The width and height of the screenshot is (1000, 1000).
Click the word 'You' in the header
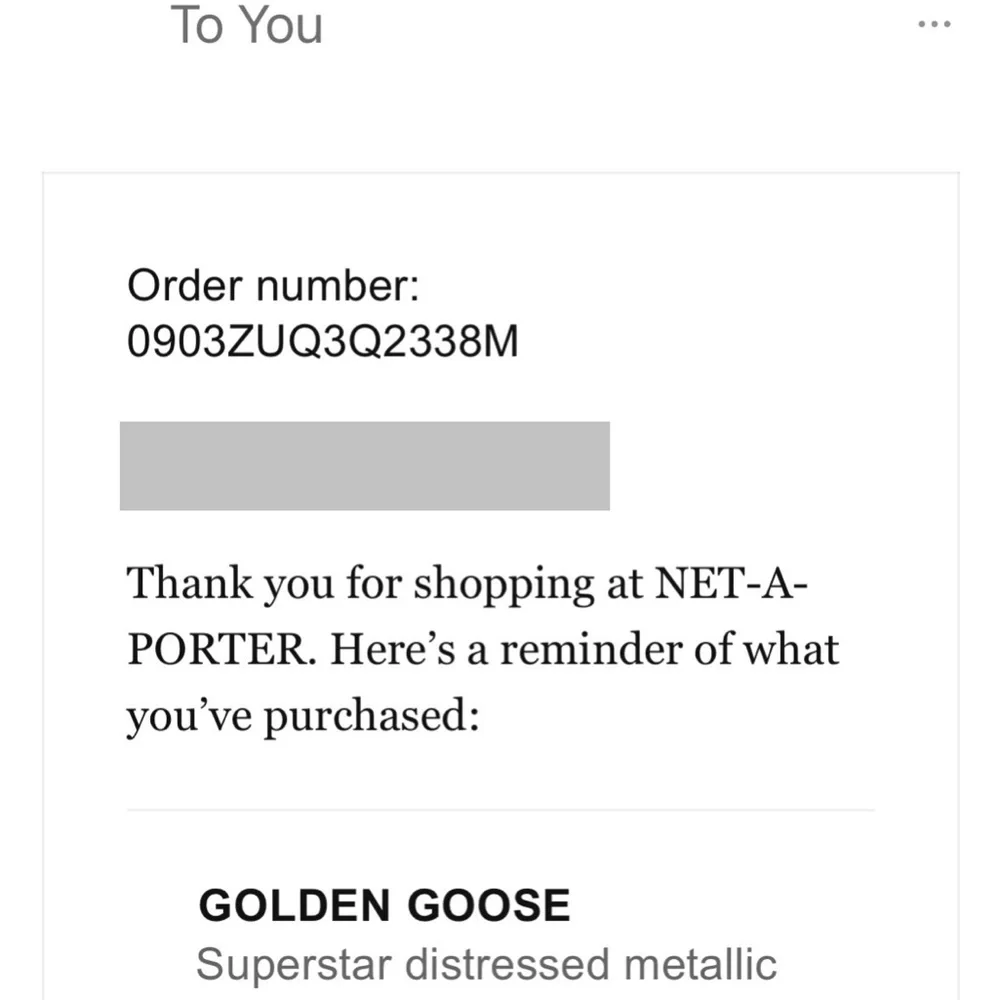click(282, 25)
